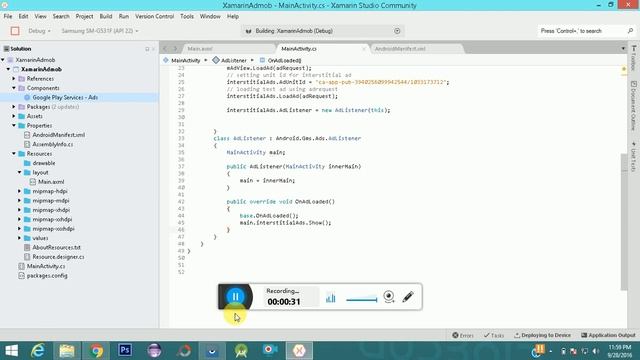
Task: Open the Run menu
Action: coord(124,16)
